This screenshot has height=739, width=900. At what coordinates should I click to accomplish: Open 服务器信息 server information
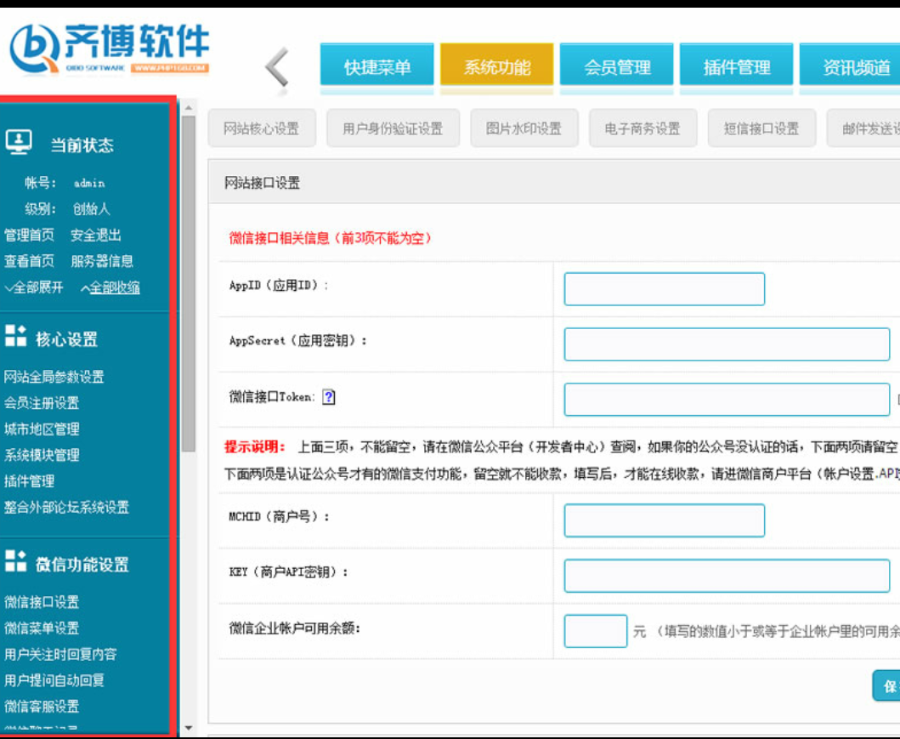(x=103, y=261)
